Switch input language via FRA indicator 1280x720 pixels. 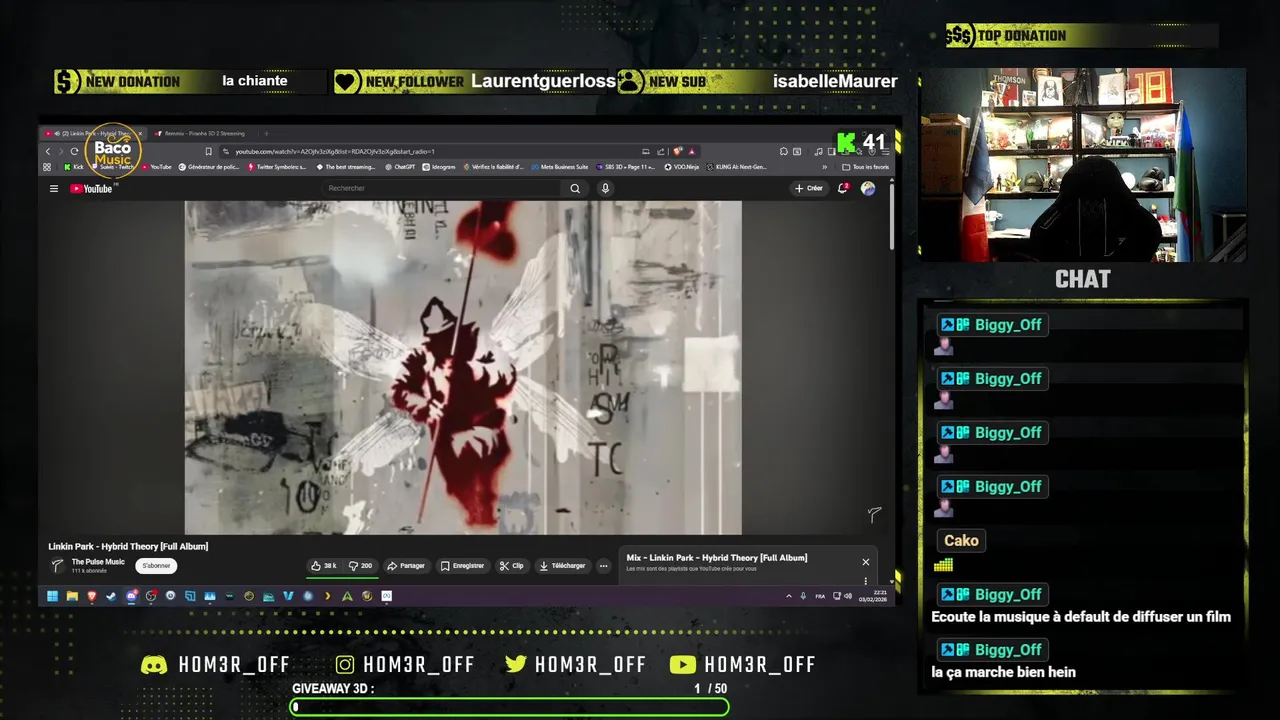coord(820,596)
